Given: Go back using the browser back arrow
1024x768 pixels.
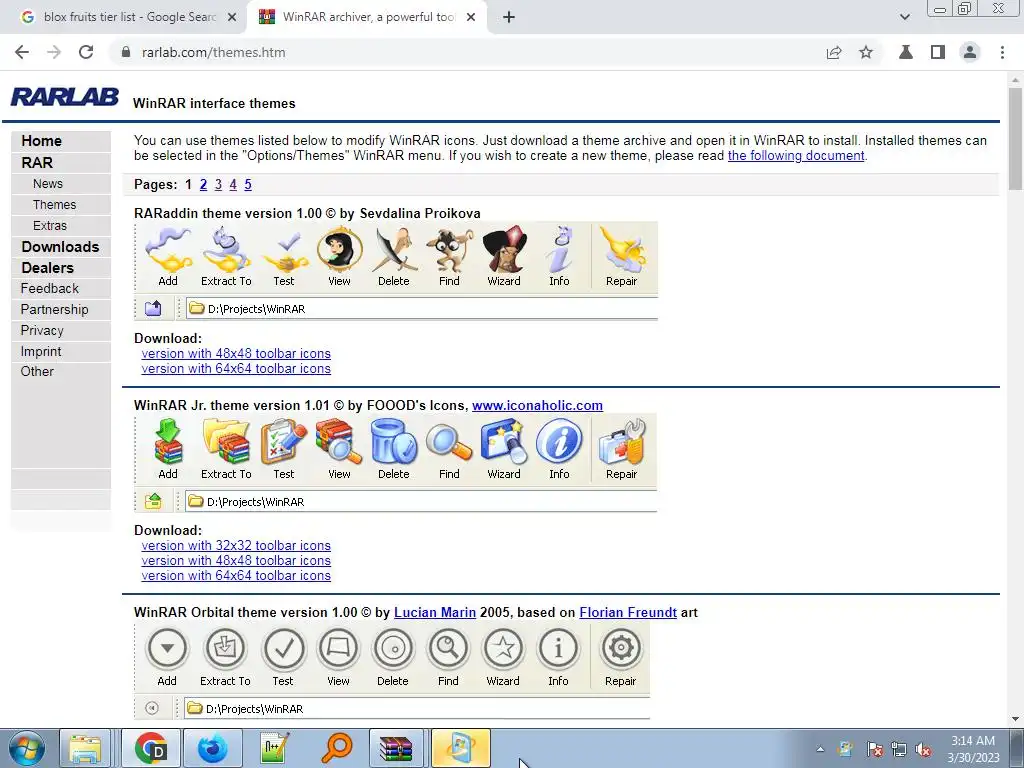Looking at the screenshot, I should 22,52.
